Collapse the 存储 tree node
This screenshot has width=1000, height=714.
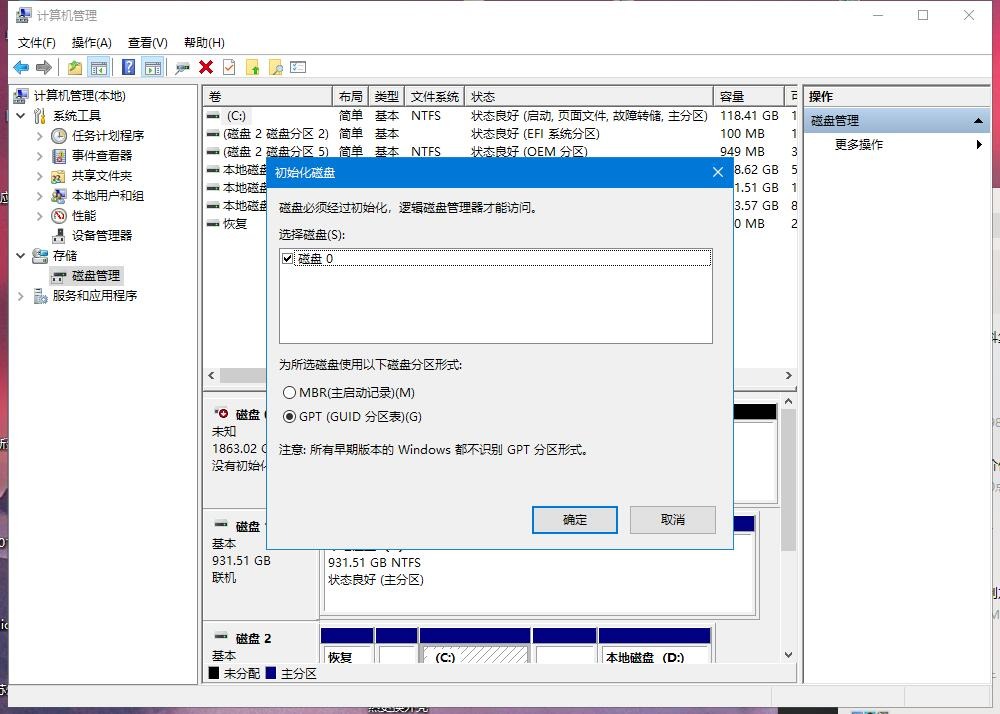pos(21,255)
